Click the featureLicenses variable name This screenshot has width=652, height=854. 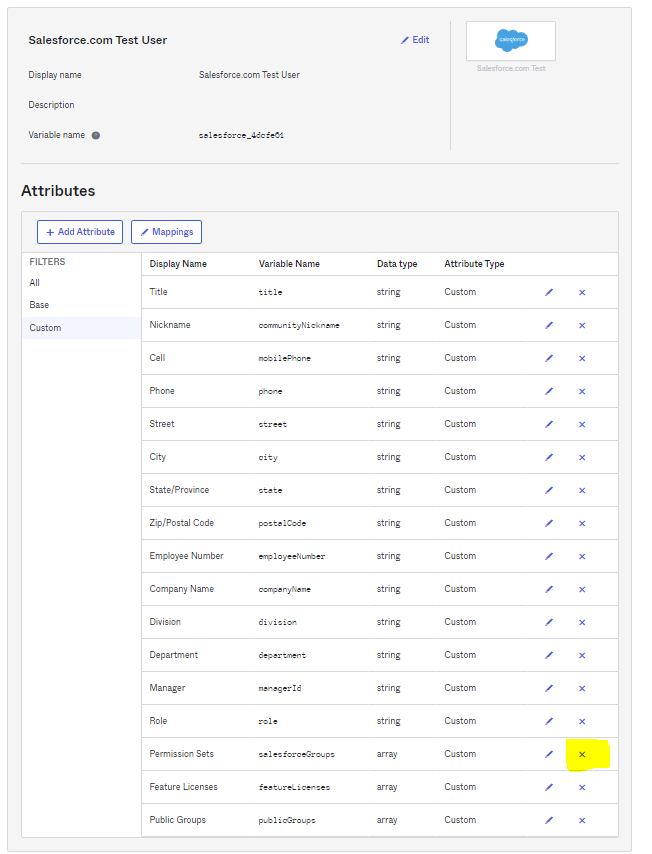click(294, 787)
